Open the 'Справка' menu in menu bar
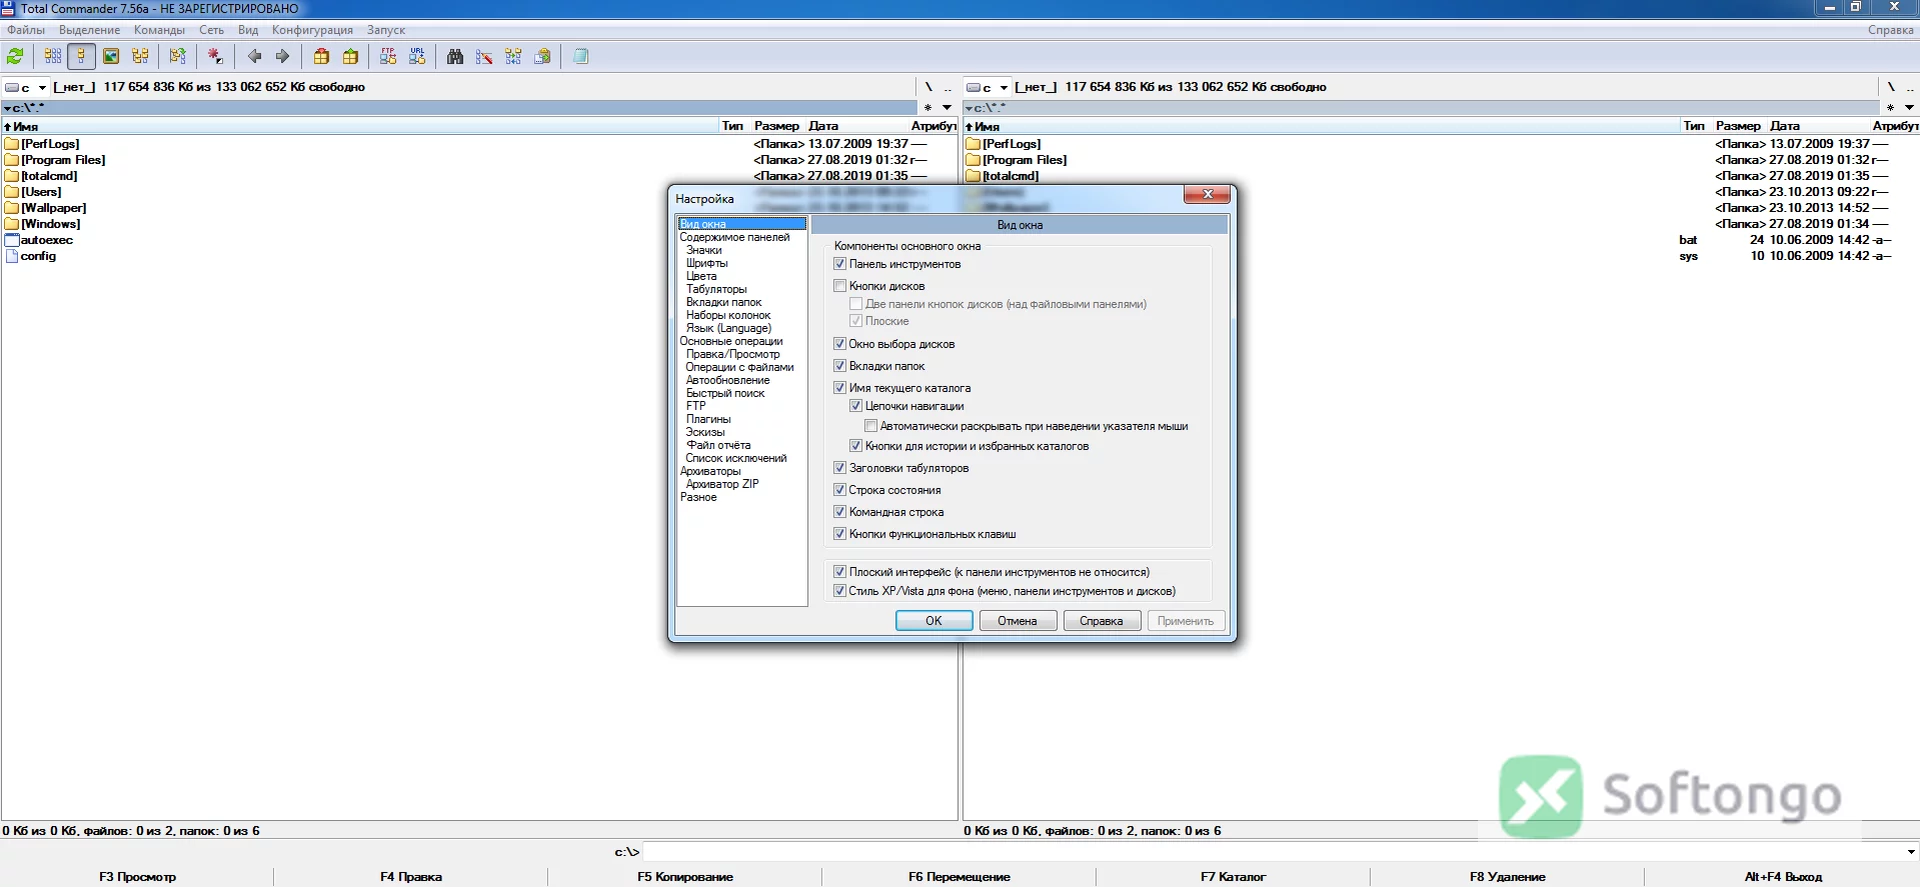Screen dimensions: 1920x887 pos(1890,30)
